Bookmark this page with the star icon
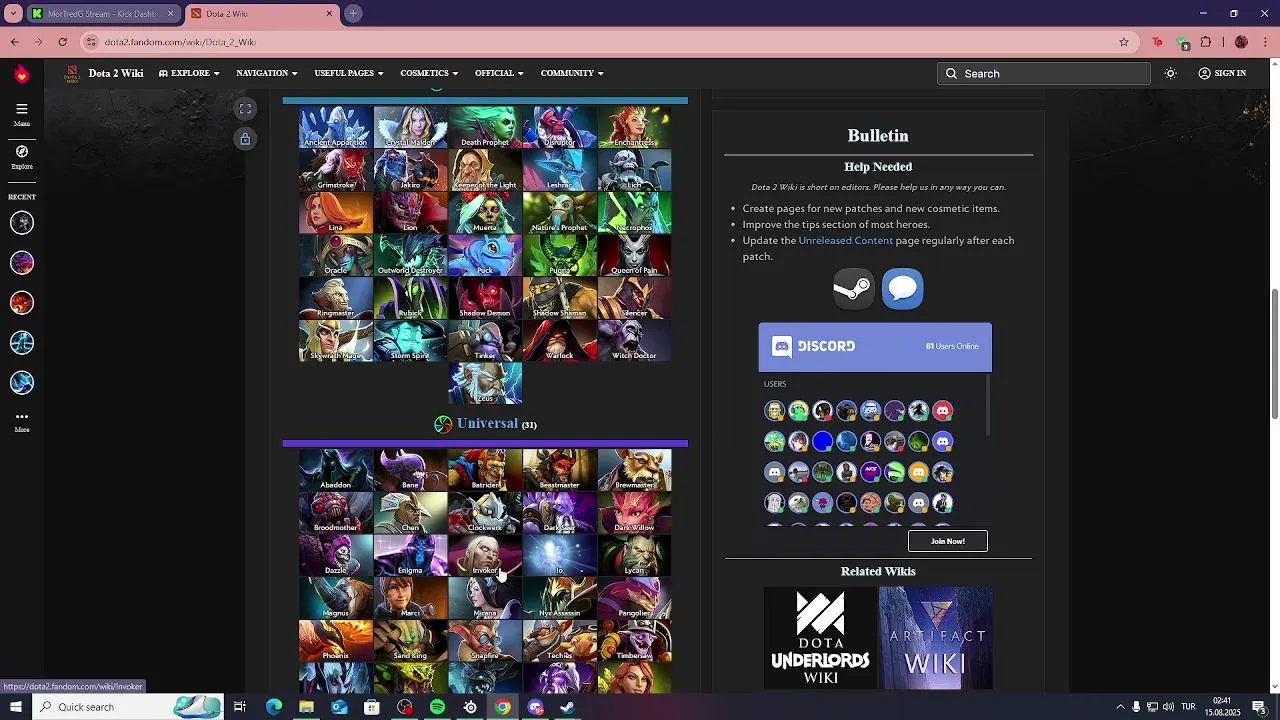 (x=1124, y=42)
